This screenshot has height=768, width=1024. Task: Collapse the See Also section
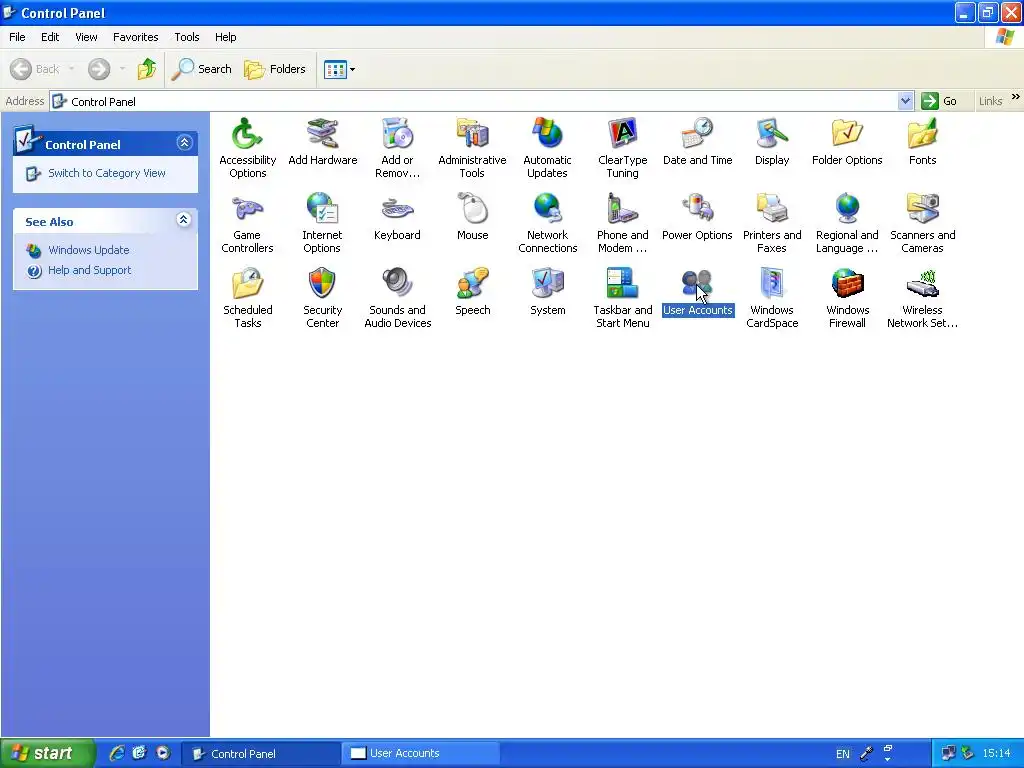click(x=184, y=220)
